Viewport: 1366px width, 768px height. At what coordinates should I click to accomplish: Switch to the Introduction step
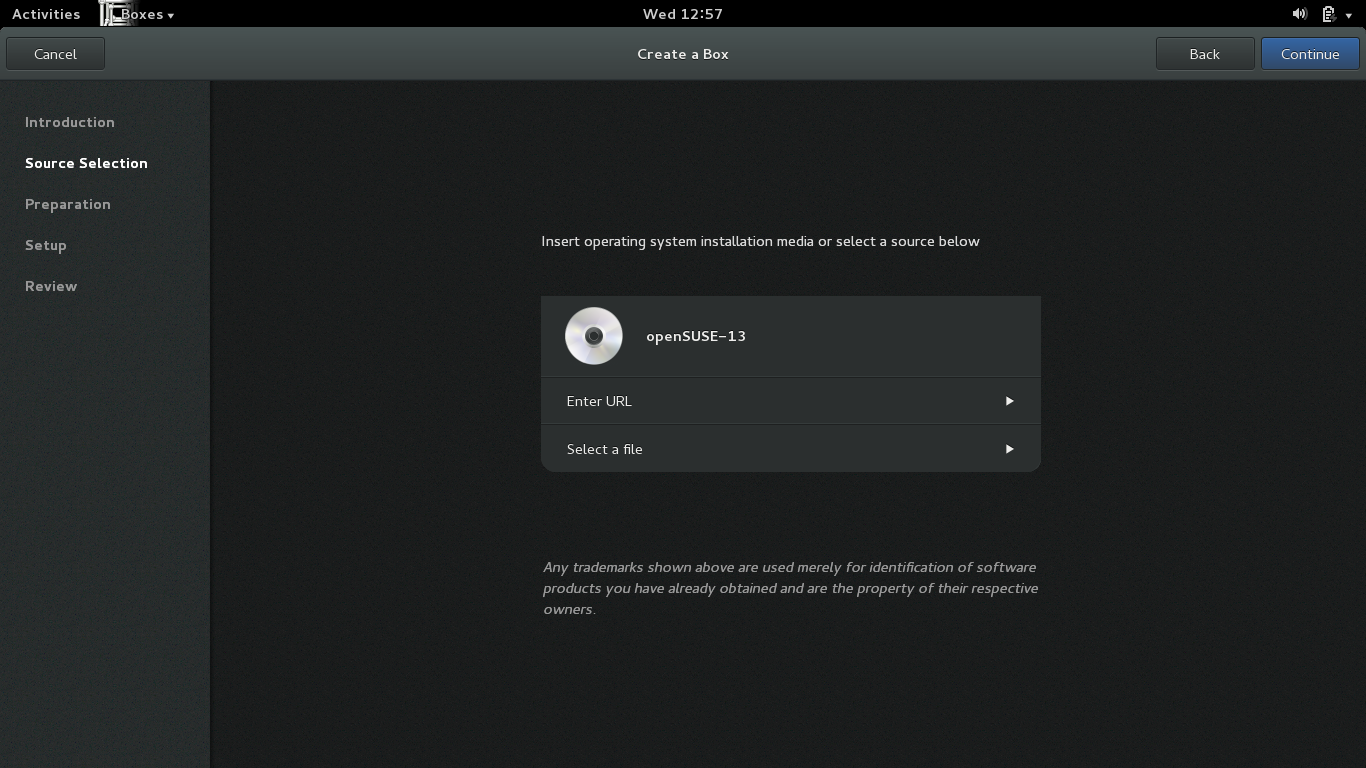click(70, 122)
